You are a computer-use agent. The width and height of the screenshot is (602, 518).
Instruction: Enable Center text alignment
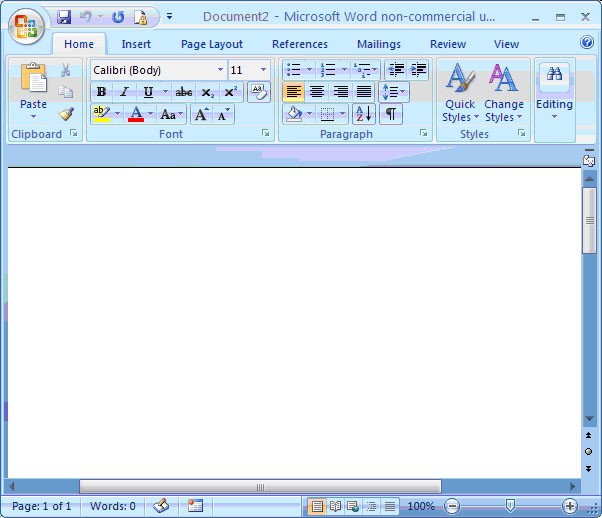pos(317,92)
